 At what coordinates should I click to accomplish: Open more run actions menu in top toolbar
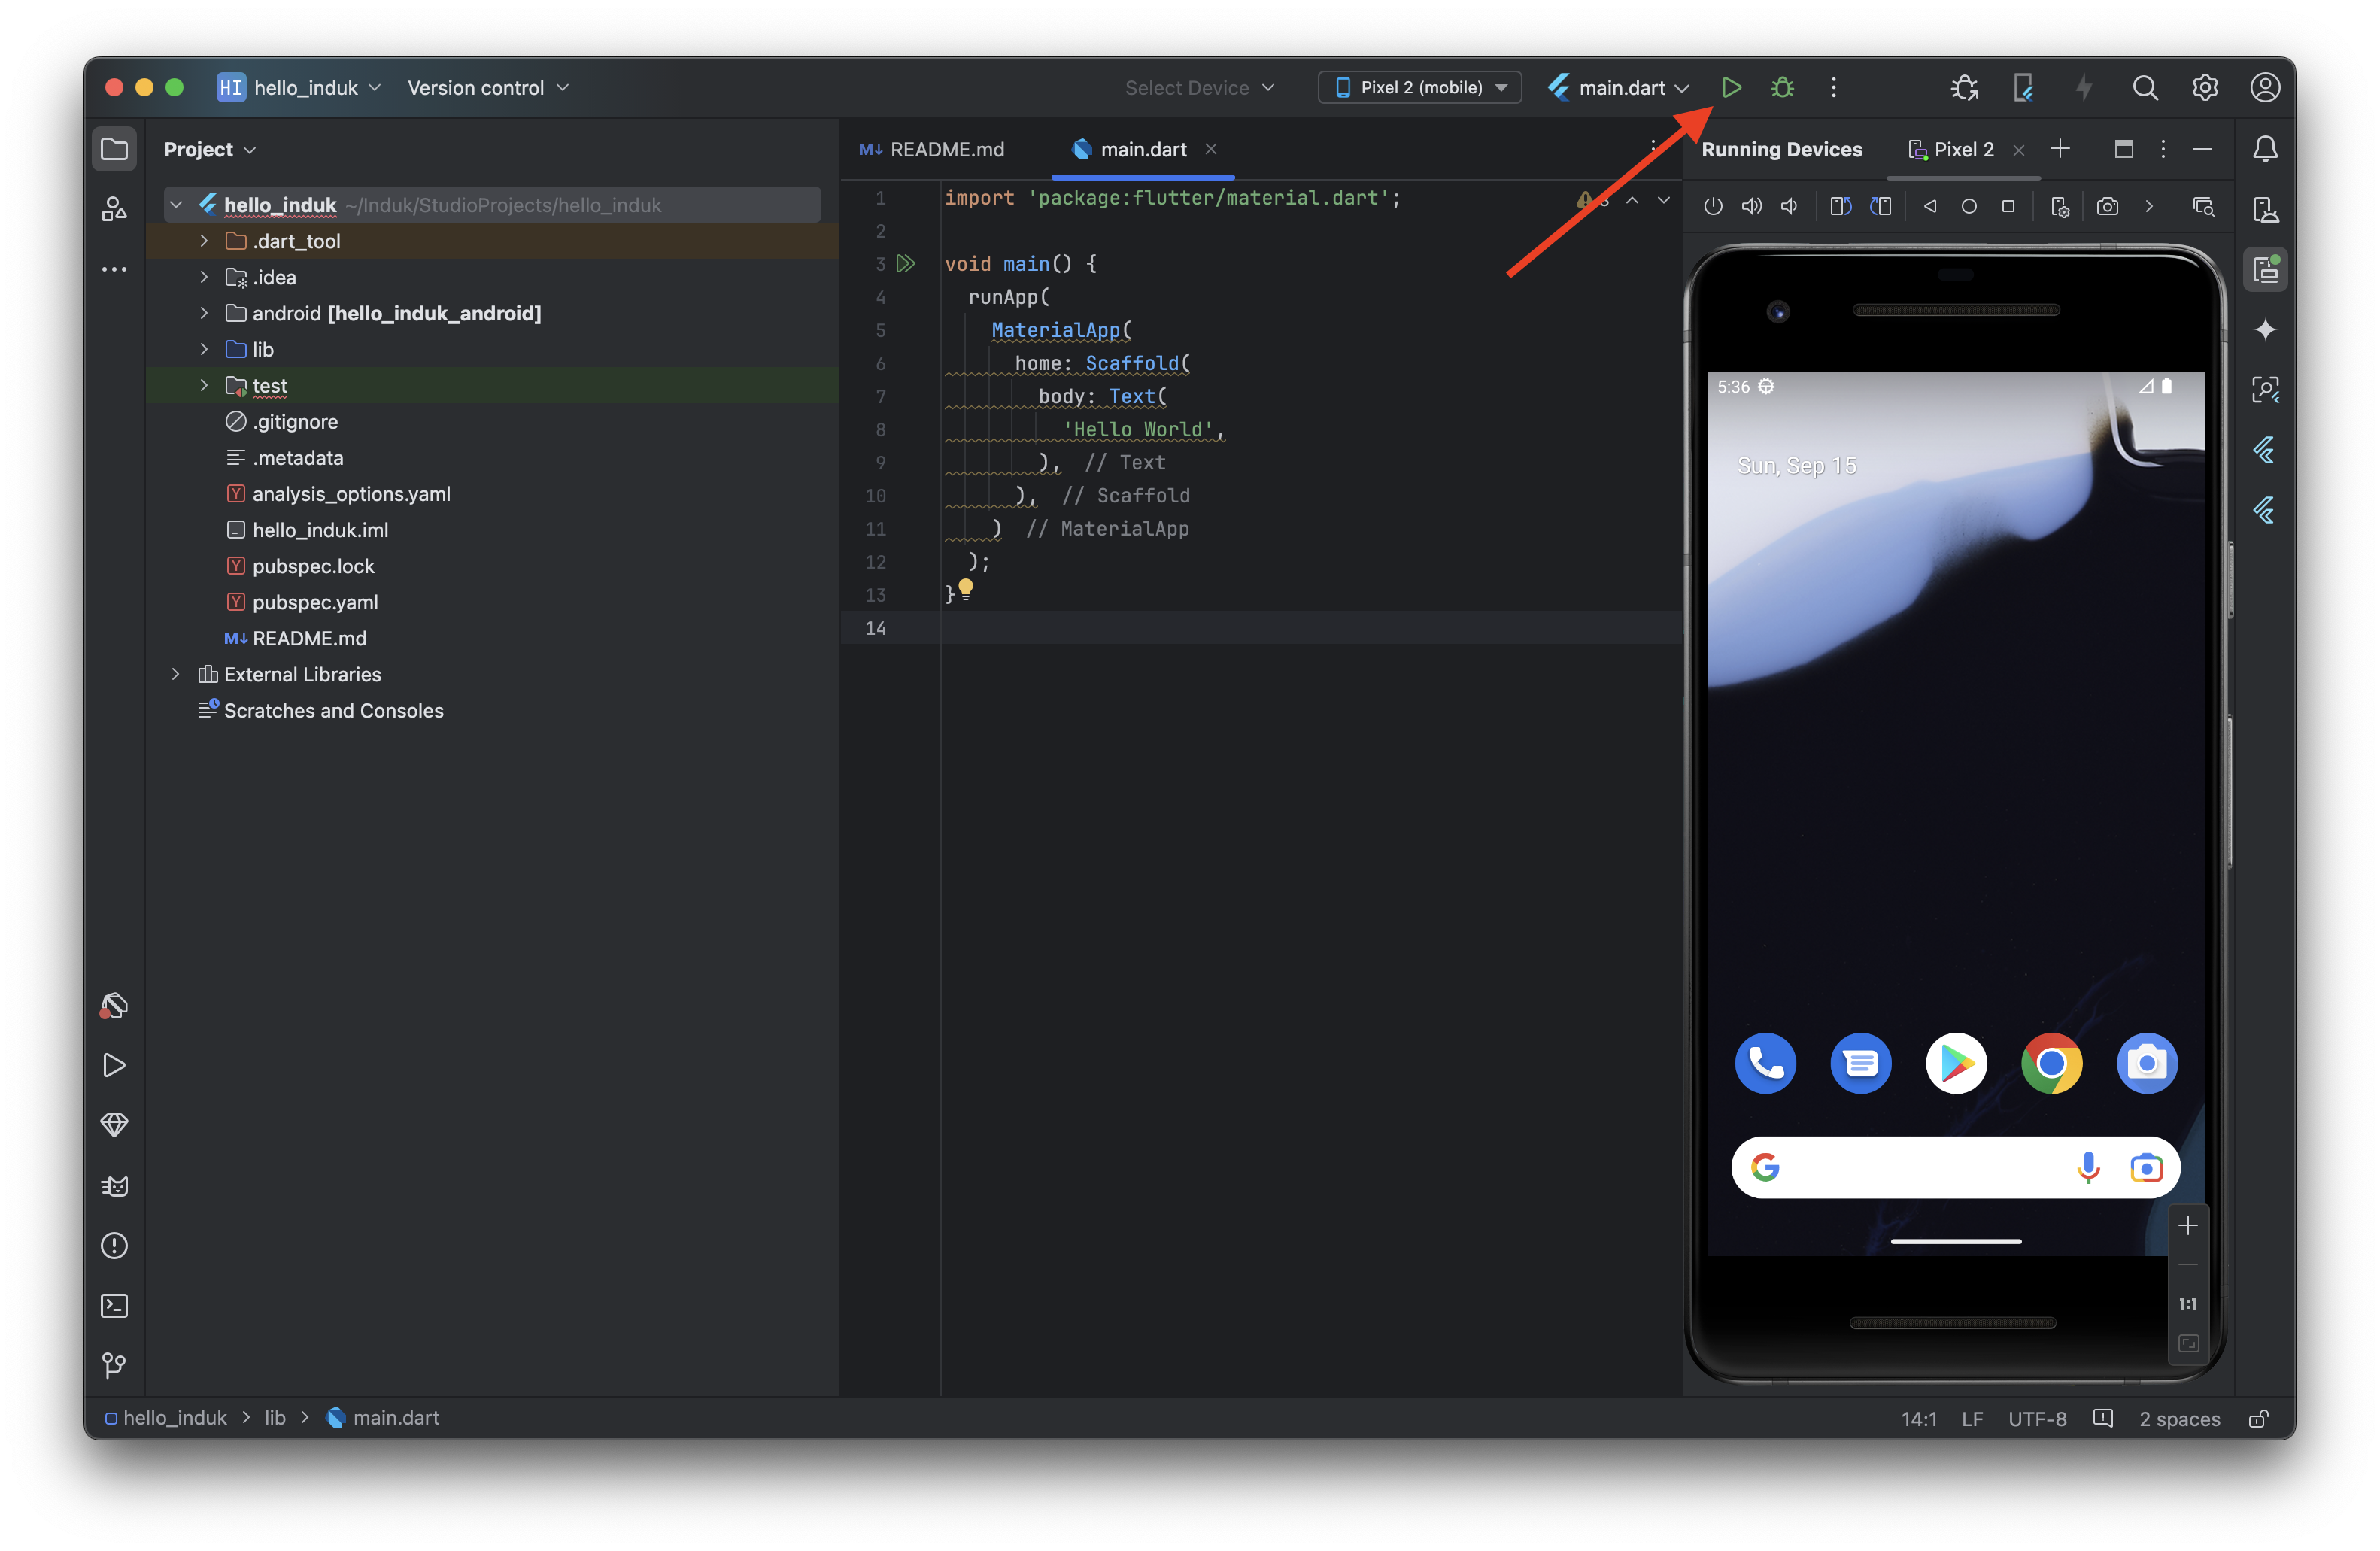click(x=1833, y=87)
